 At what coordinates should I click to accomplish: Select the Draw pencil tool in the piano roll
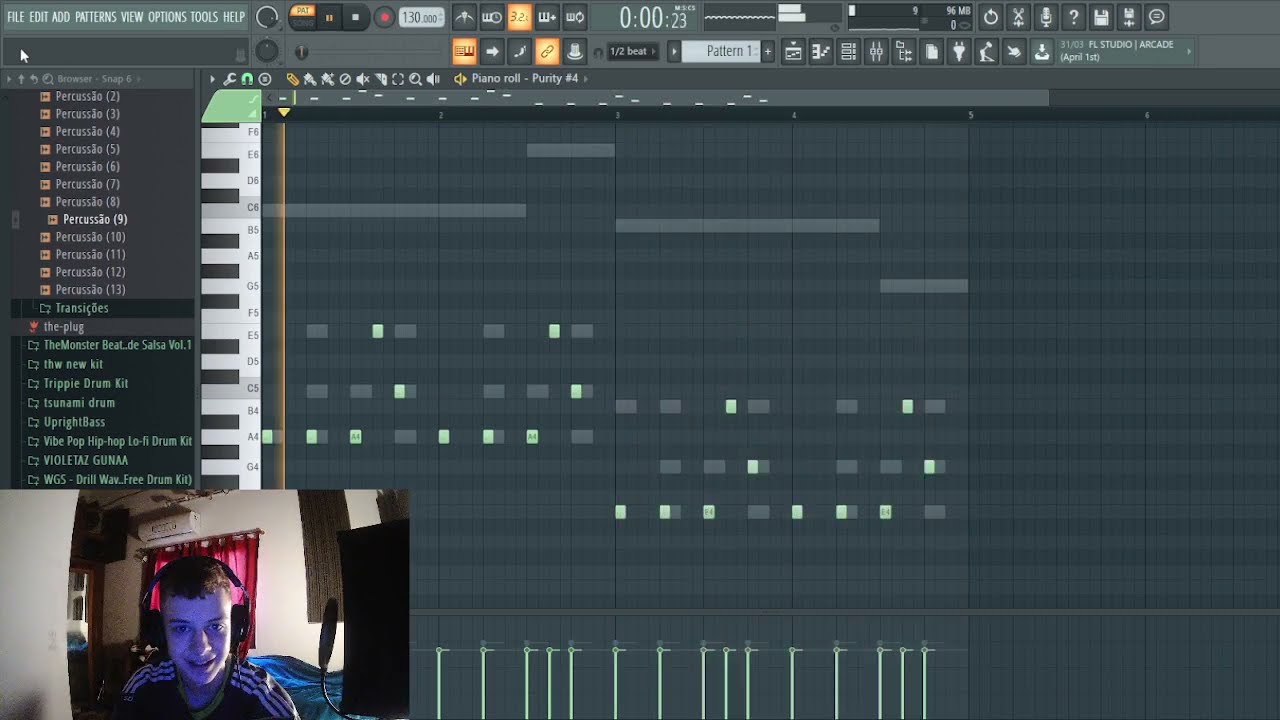(292, 78)
